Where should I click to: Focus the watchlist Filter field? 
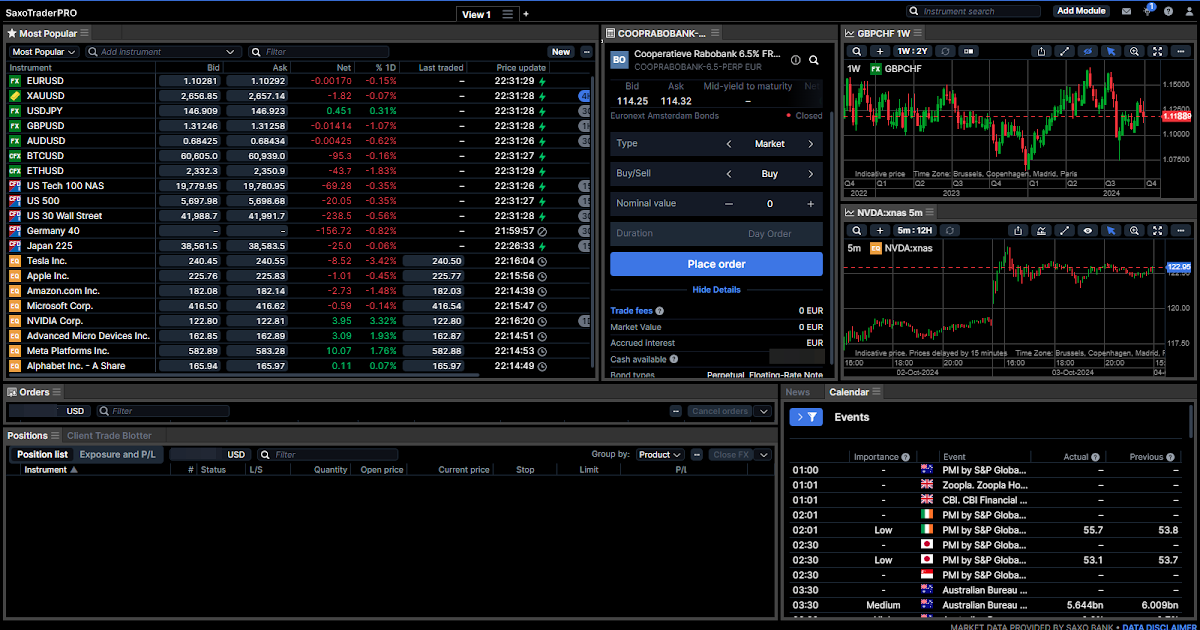(318, 52)
